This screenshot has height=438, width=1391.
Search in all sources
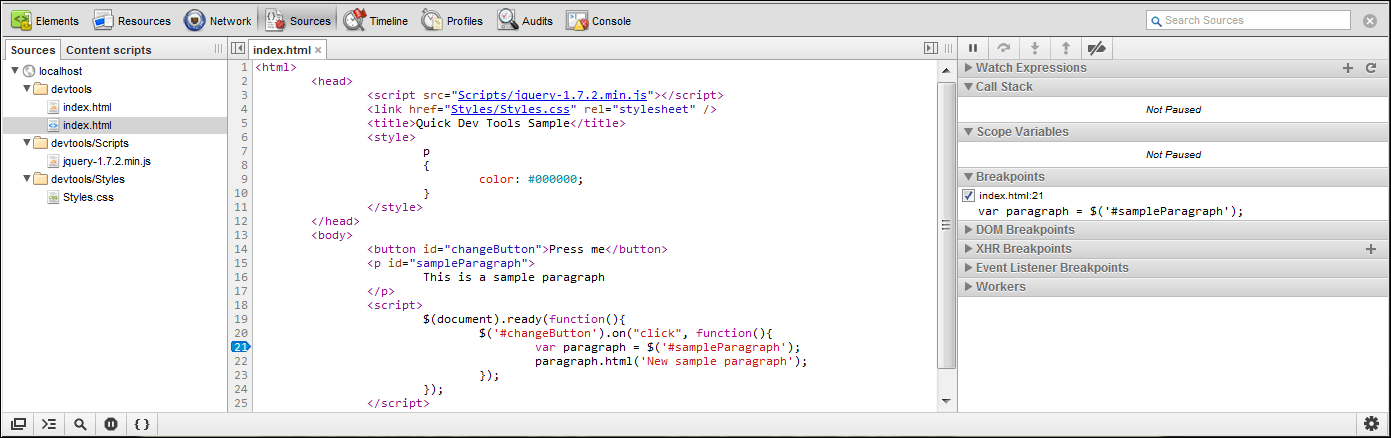coord(80,424)
